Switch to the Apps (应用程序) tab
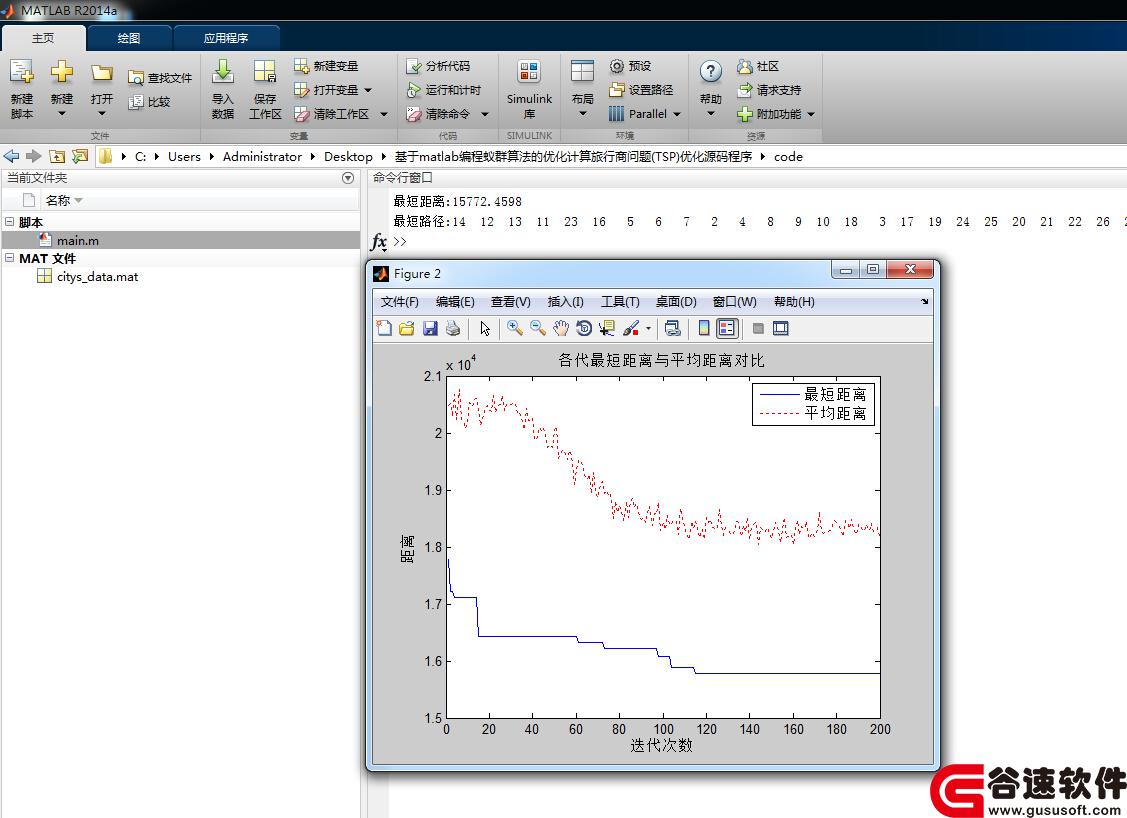Screen dimensions: 1127x818 pos(226,38)
